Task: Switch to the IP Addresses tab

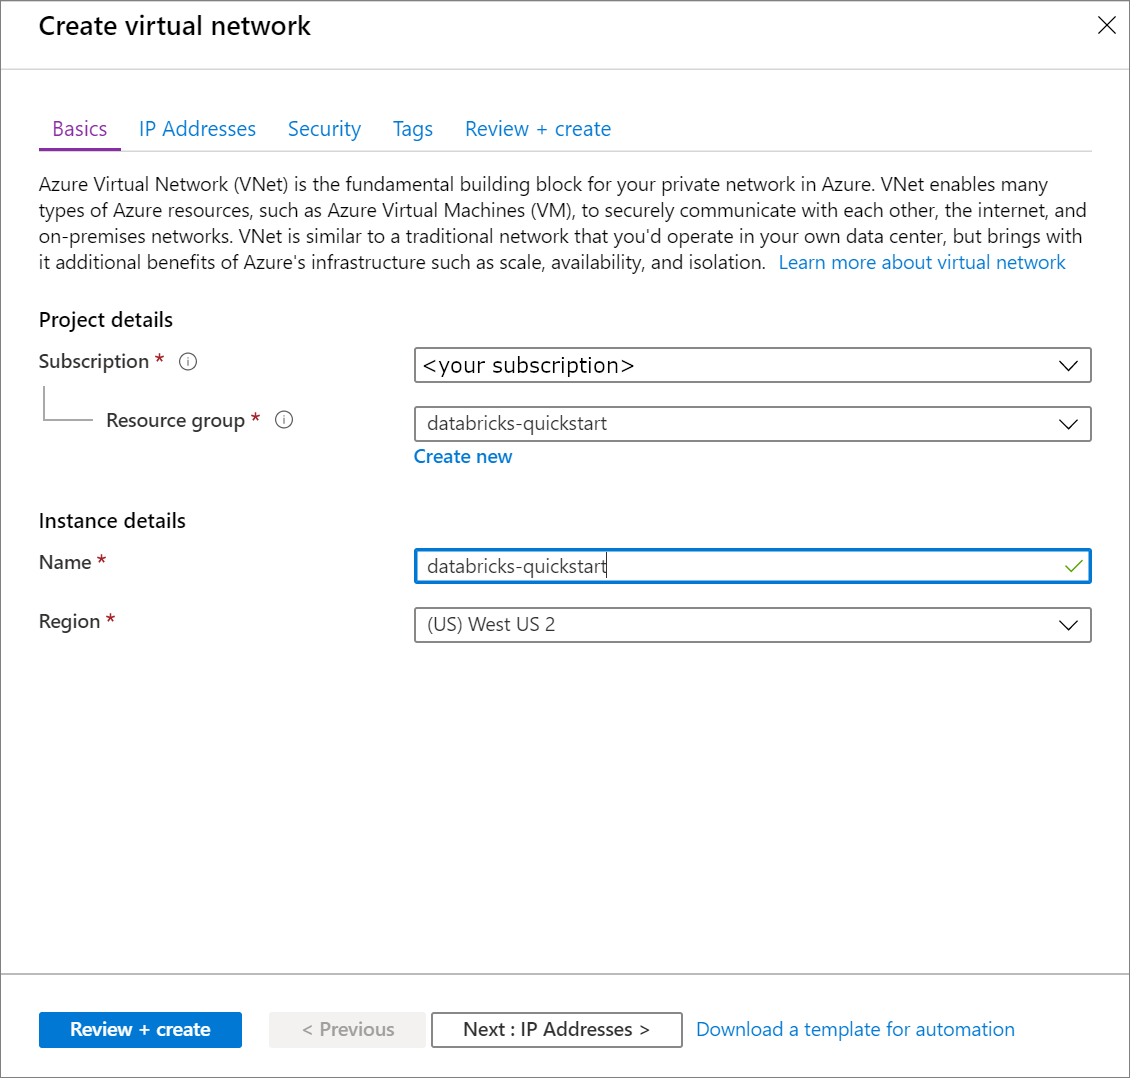Action: pyautogui.click(x=197, y=129)
